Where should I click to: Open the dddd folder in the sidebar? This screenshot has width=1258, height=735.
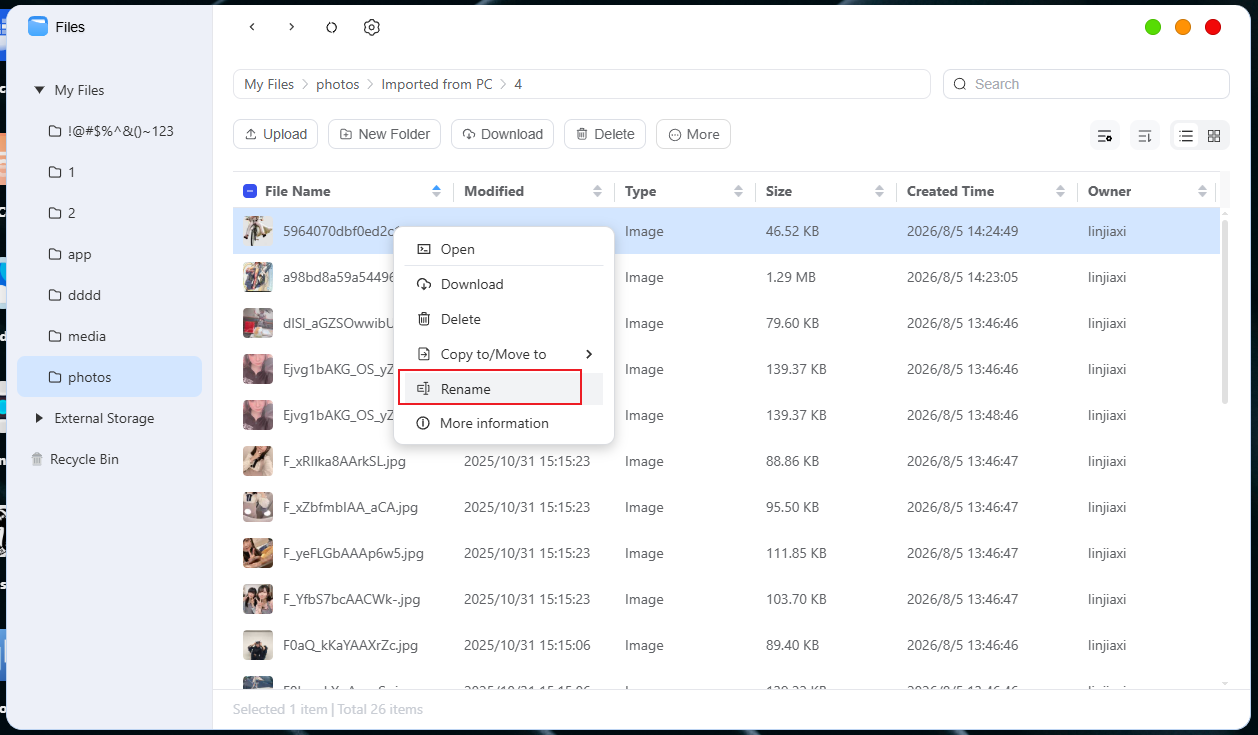tap(110, 295)
